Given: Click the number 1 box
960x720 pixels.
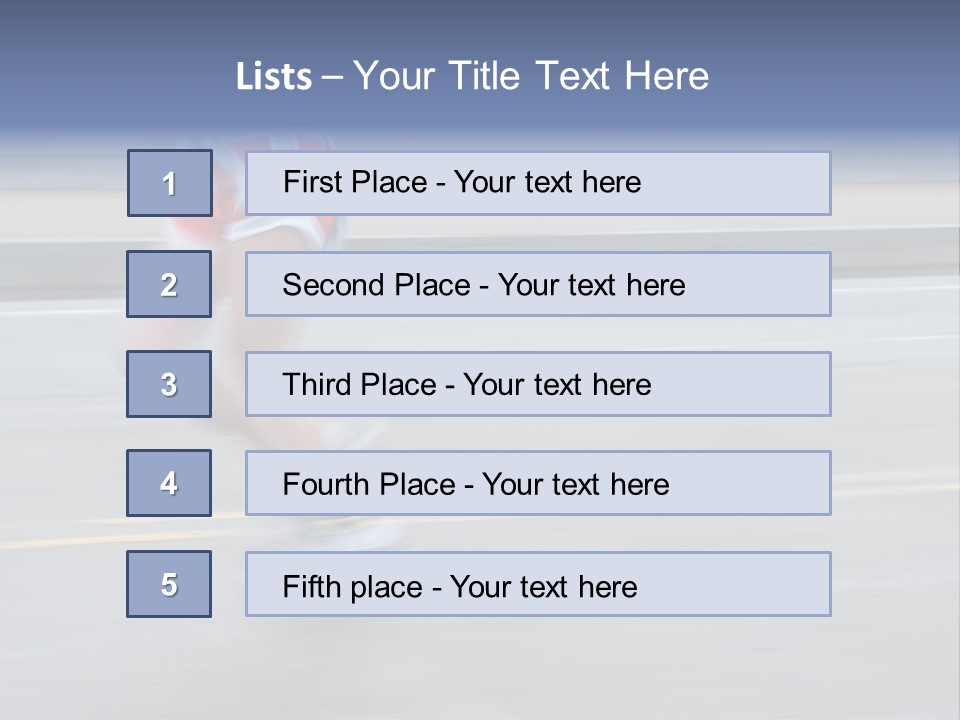Looking at the screenshot, I should [170, 183].
